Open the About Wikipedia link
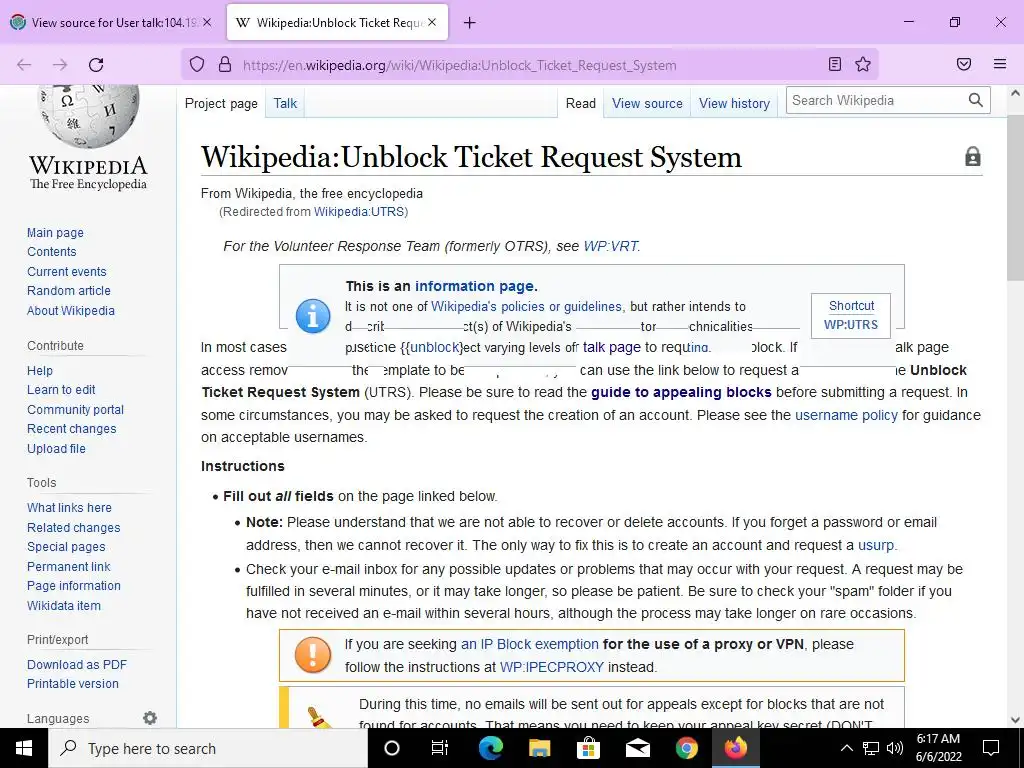The image size is (1024, 768). click(71, 311)
